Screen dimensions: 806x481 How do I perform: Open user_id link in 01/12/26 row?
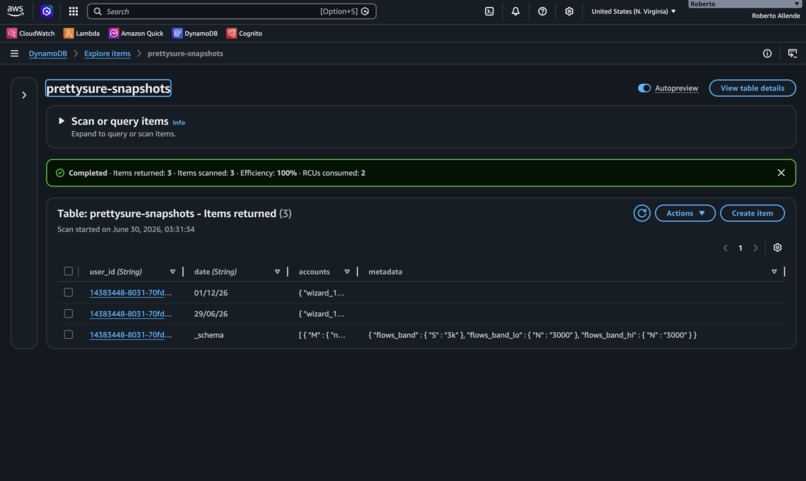click(131, 293)
